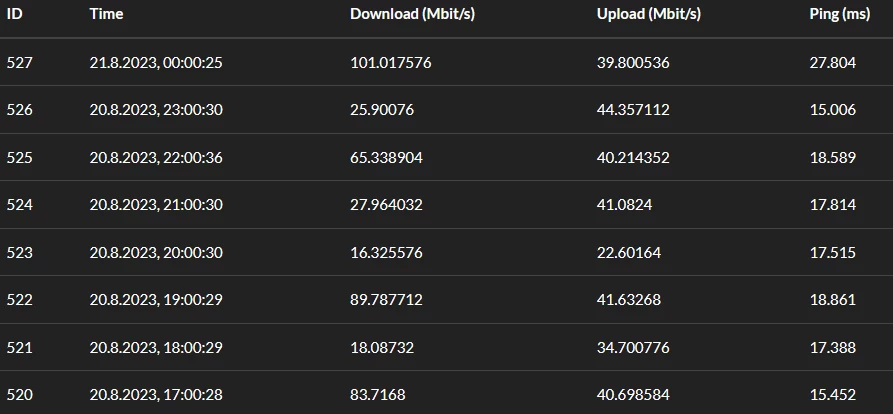The image size is (893, 414).
Task: Click the ID column header
Action: point(14,14)
